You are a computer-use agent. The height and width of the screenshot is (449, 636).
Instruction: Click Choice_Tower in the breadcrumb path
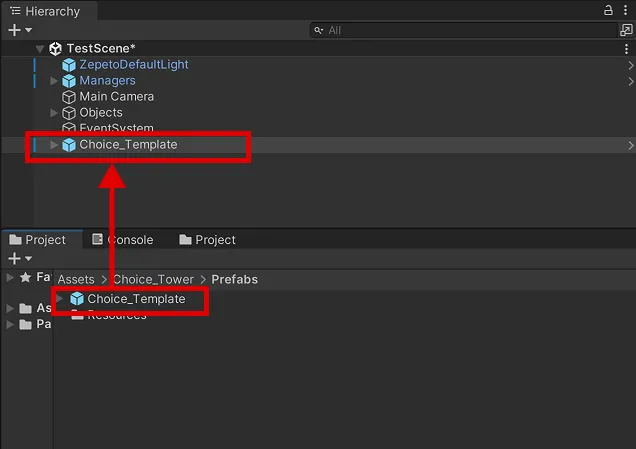153,279
